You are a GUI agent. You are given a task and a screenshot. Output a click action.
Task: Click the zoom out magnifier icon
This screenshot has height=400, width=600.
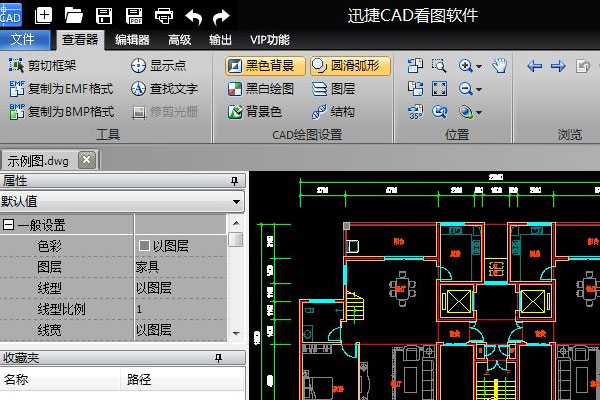point(466,89)
